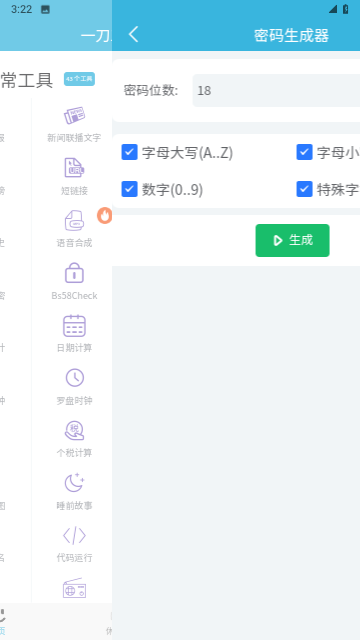
Task: Tap the 3:22 clock in status bar
Action: pos(22,9)
